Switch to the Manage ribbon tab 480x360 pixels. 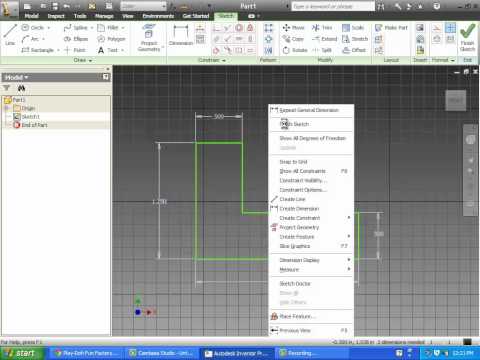[x=104, y=16]
